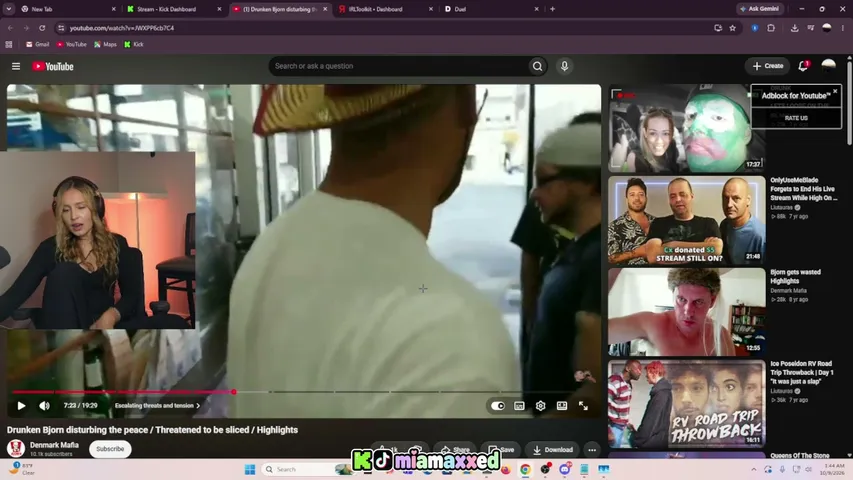Reload the page
Screen dimensions: 853x480
point(42,28)
